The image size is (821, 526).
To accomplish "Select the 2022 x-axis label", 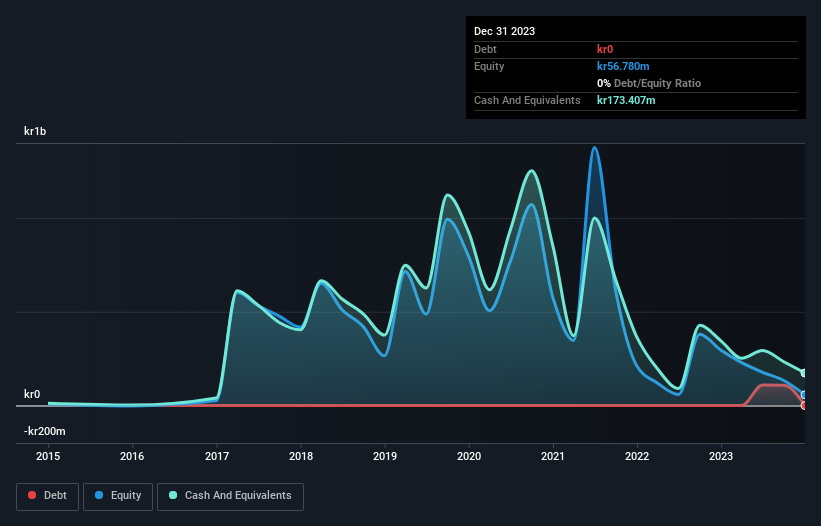I will [637, 456].
